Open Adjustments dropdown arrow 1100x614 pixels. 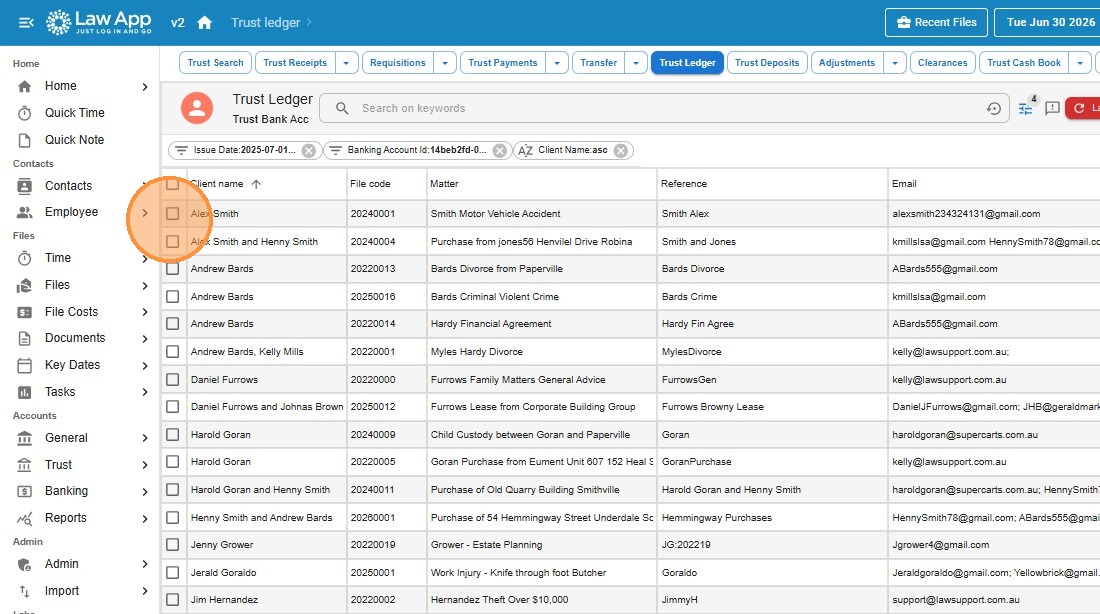tap(895, 63)
